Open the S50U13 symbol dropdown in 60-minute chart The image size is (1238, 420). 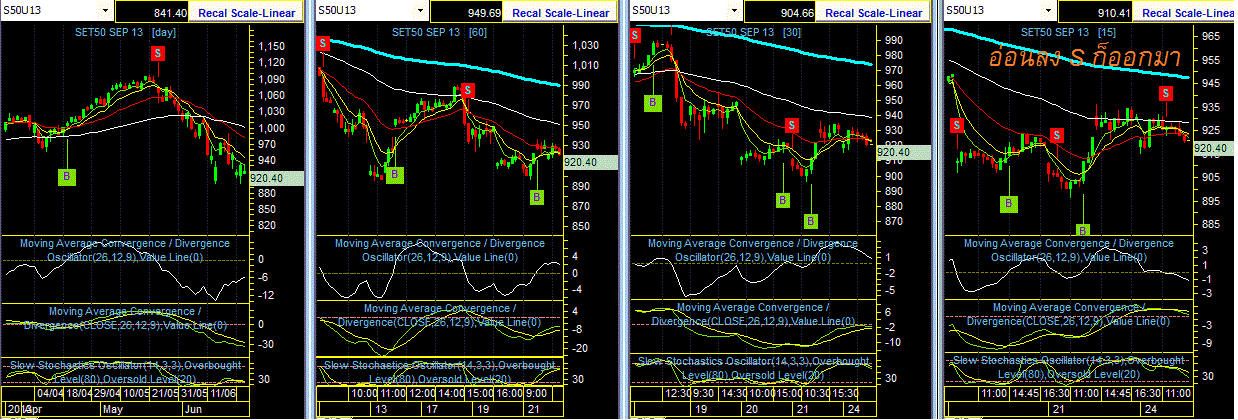pyautogui.click(x=421, y=10)
